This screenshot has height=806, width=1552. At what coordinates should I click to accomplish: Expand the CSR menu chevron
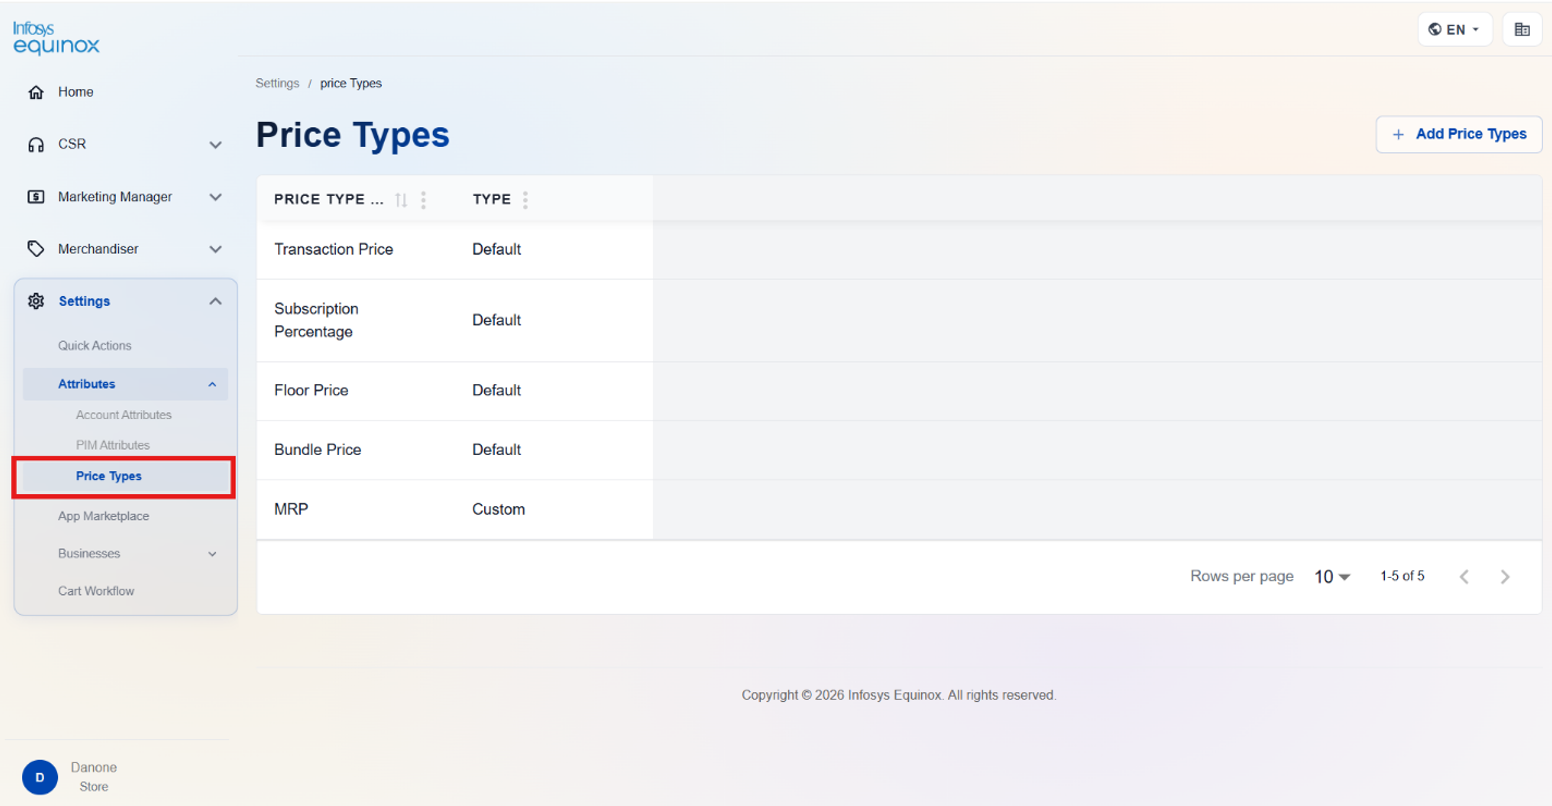pyautogui.click(x=215, y=145)
